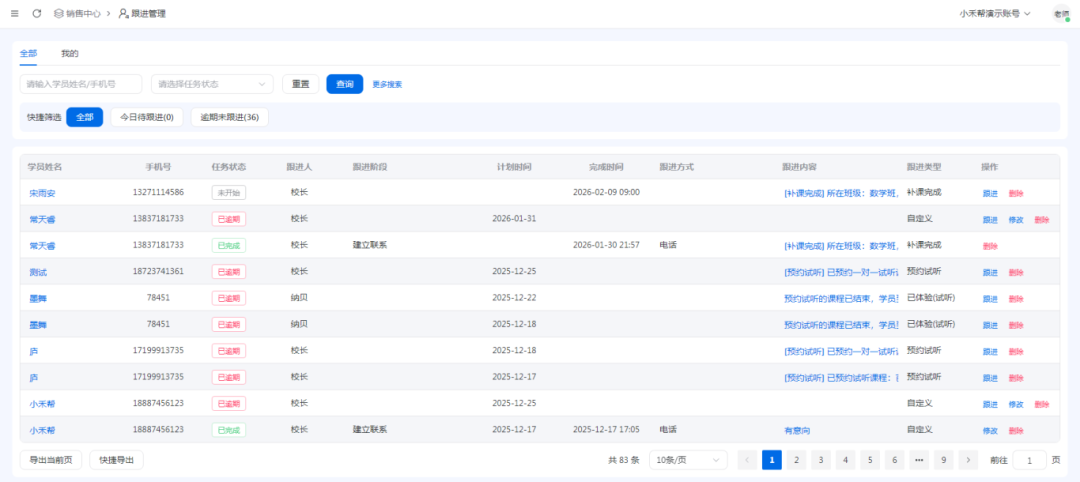Go to next page with right arrow
Viewport: 1080px width, 482px height.
[x=968, y=460]
